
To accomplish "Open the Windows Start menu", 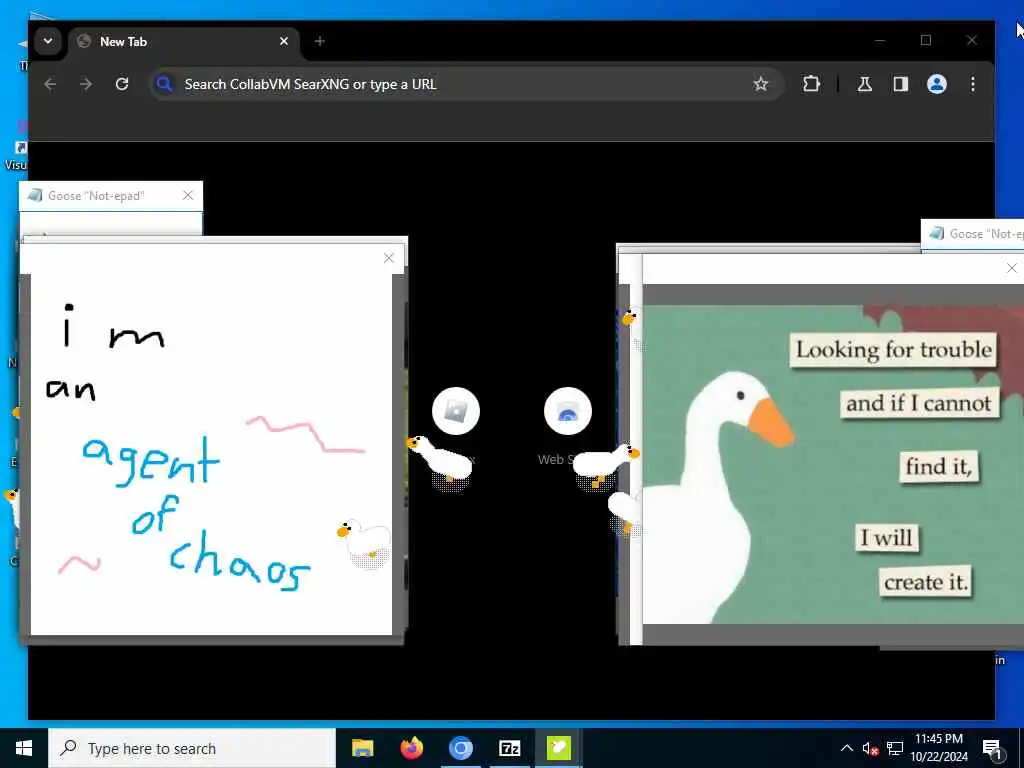I will tap(24, 748).
